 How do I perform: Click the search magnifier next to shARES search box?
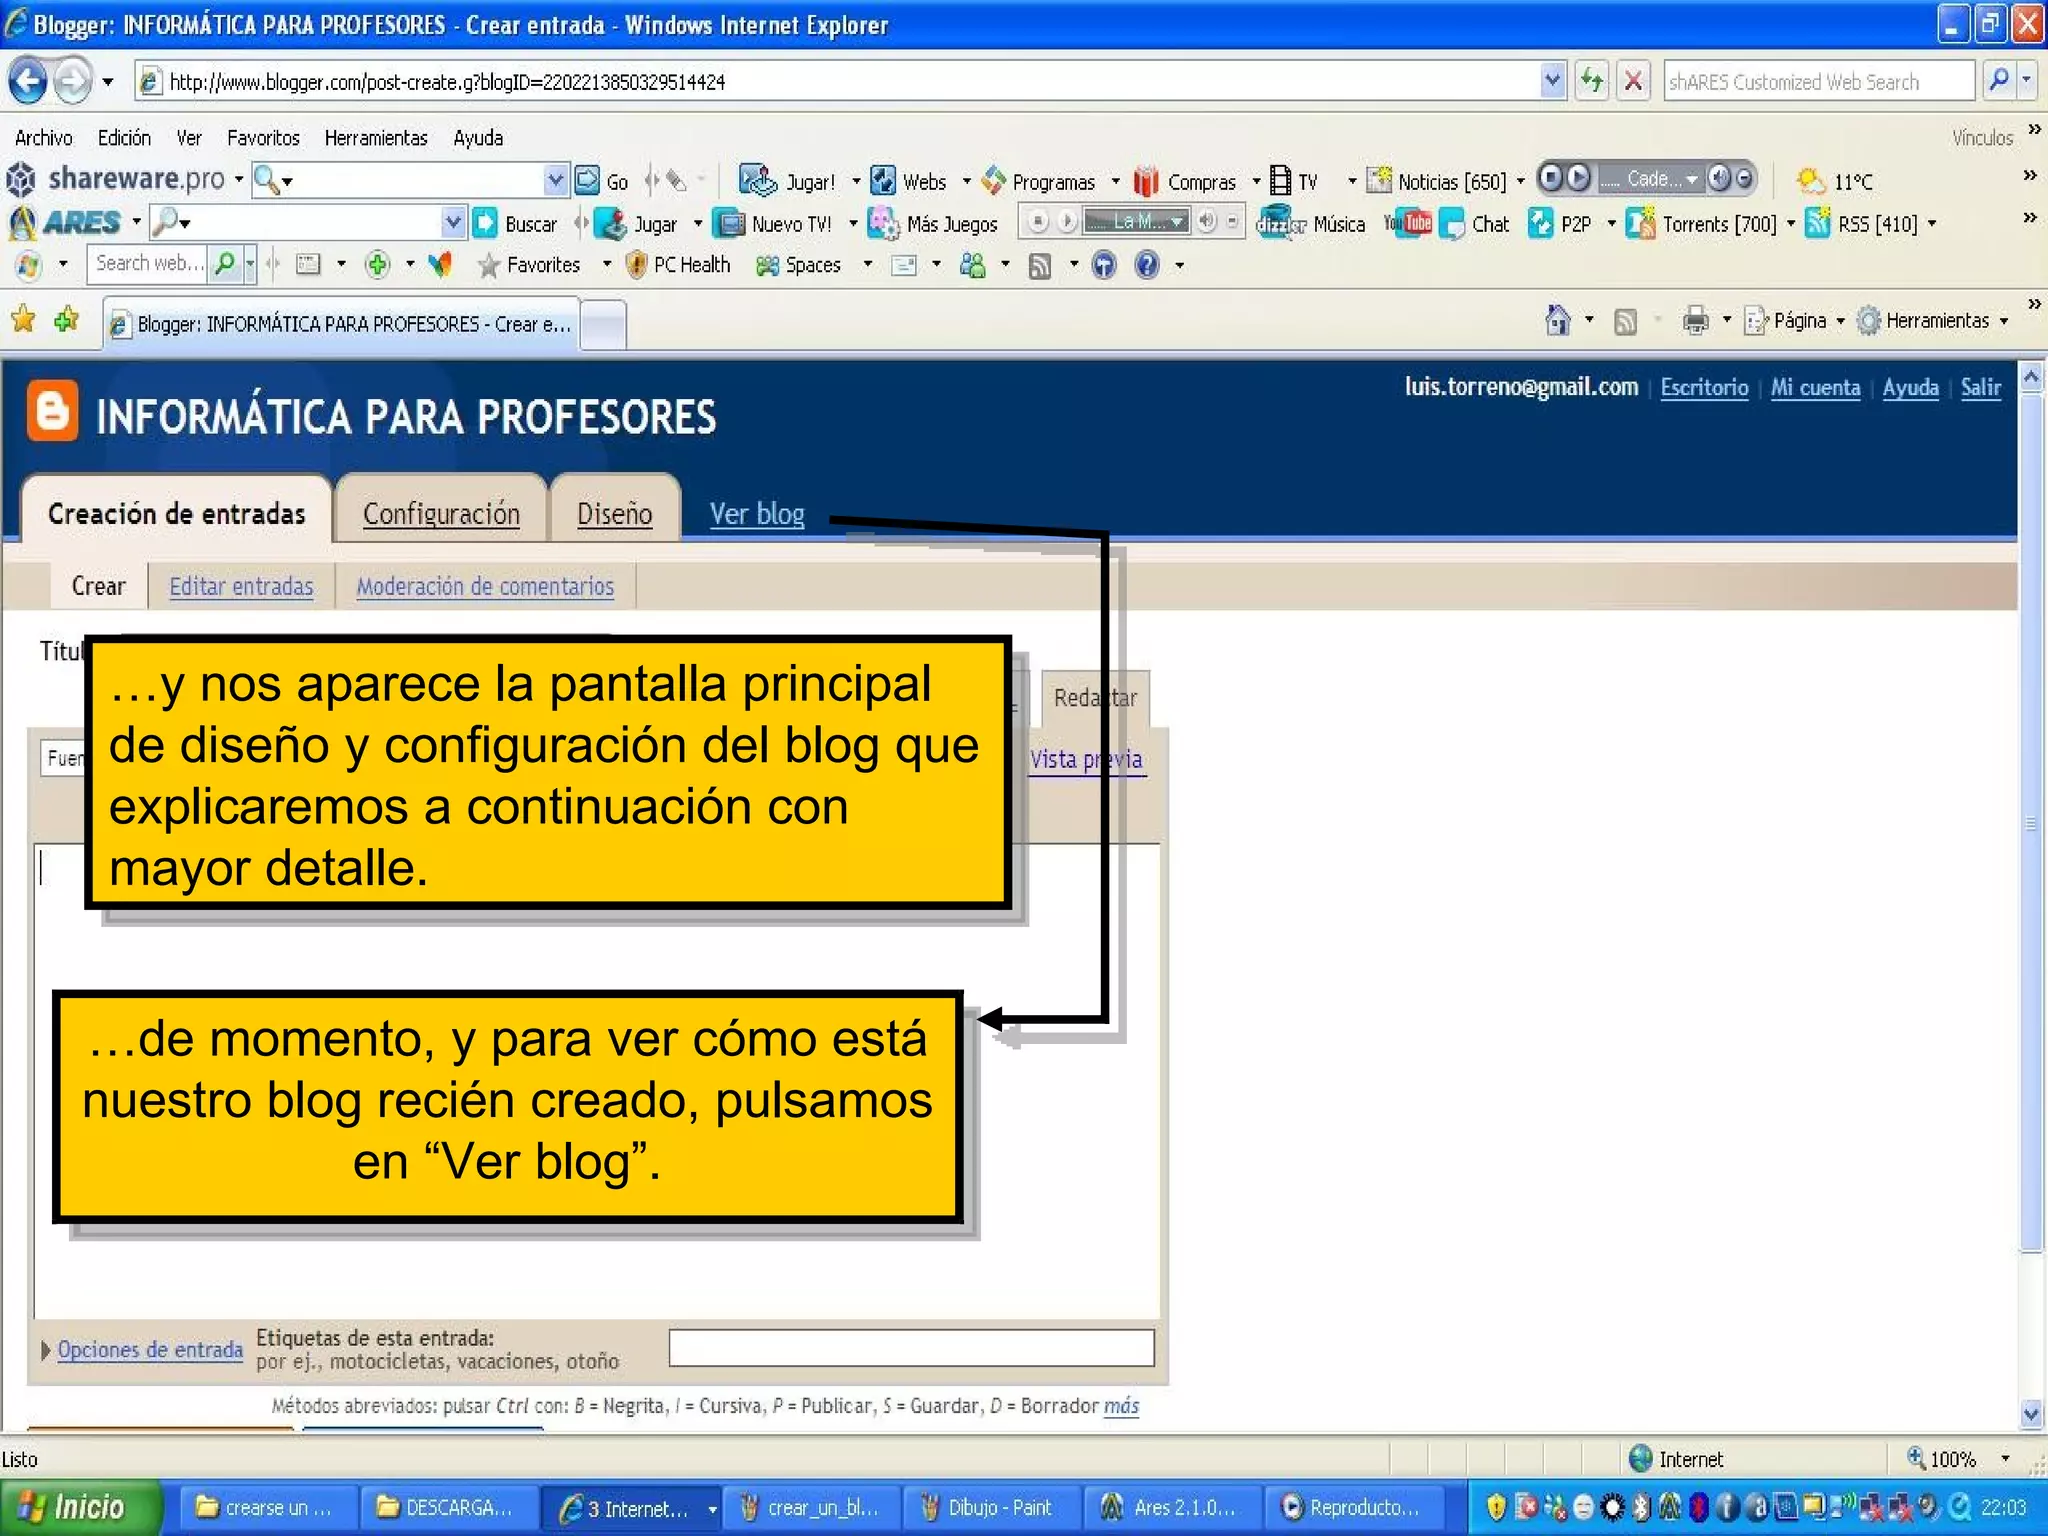1998,81
